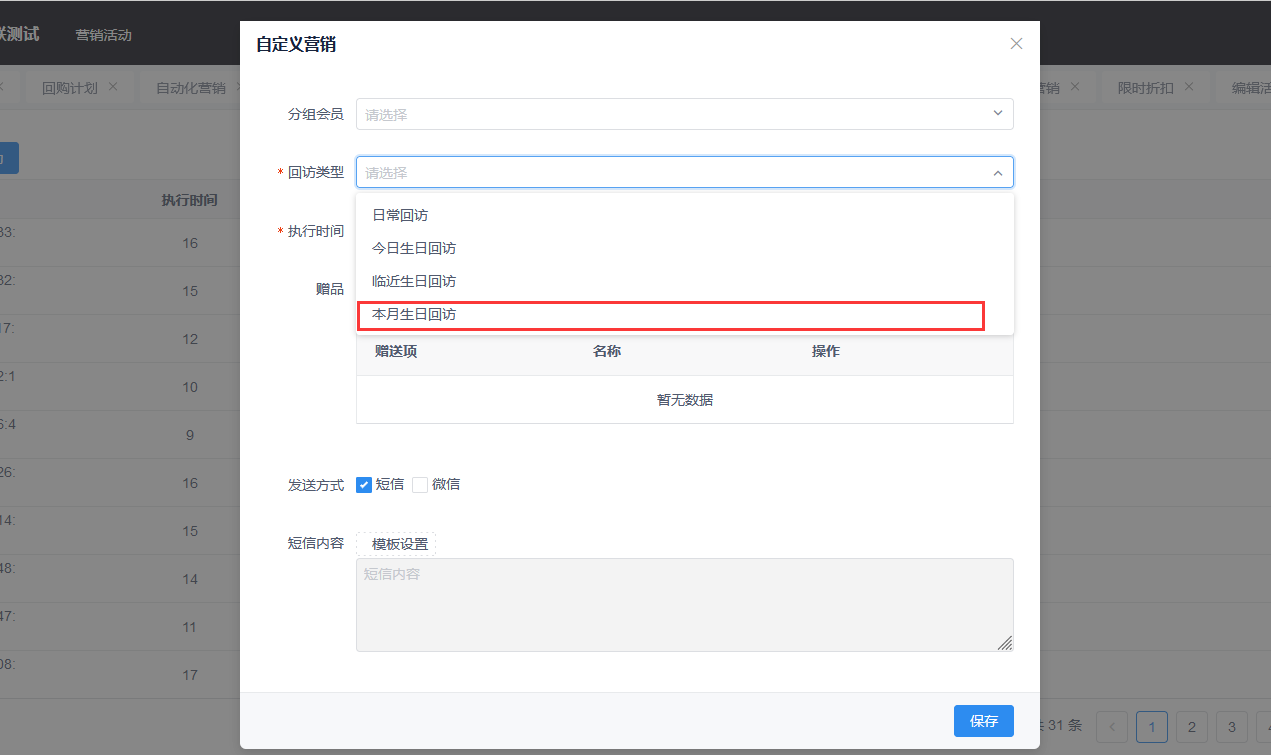The width and height of the screenshot is (1271, 755).
Task: Close the 限时折扣 tab
Action: coord(1189,87)
